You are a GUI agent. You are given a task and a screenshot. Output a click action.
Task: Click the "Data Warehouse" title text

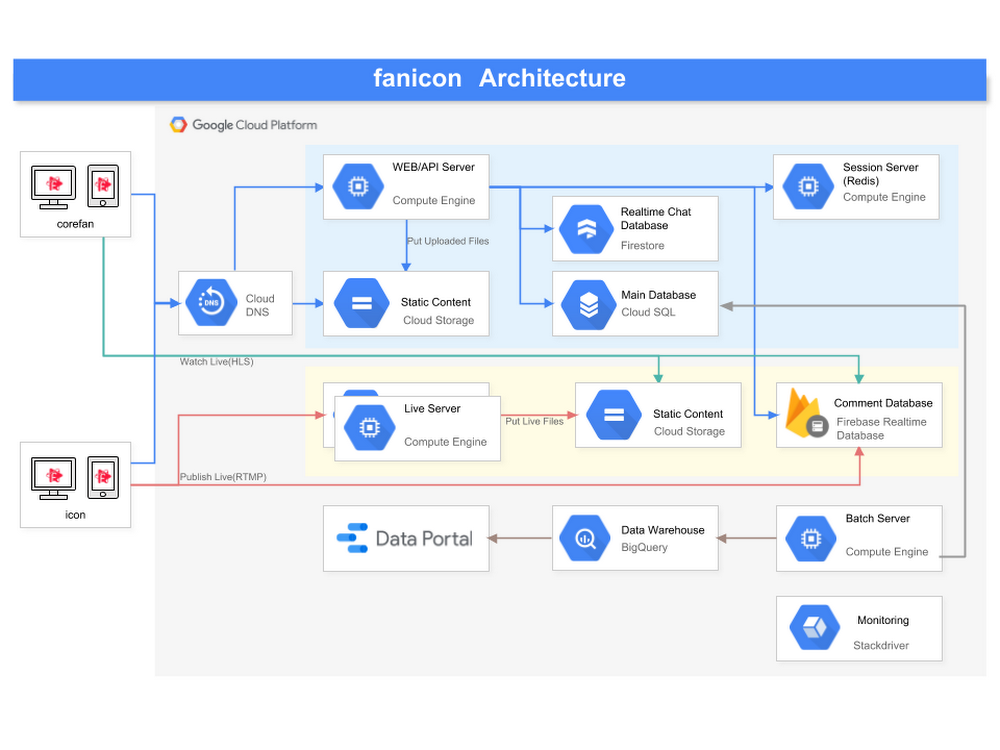click(663, 530)
